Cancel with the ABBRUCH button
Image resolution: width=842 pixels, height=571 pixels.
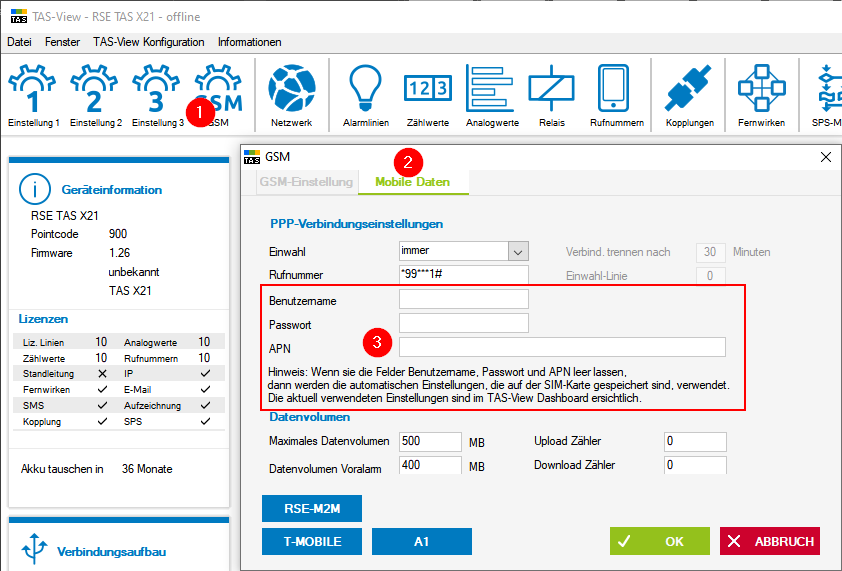[770, 541]
